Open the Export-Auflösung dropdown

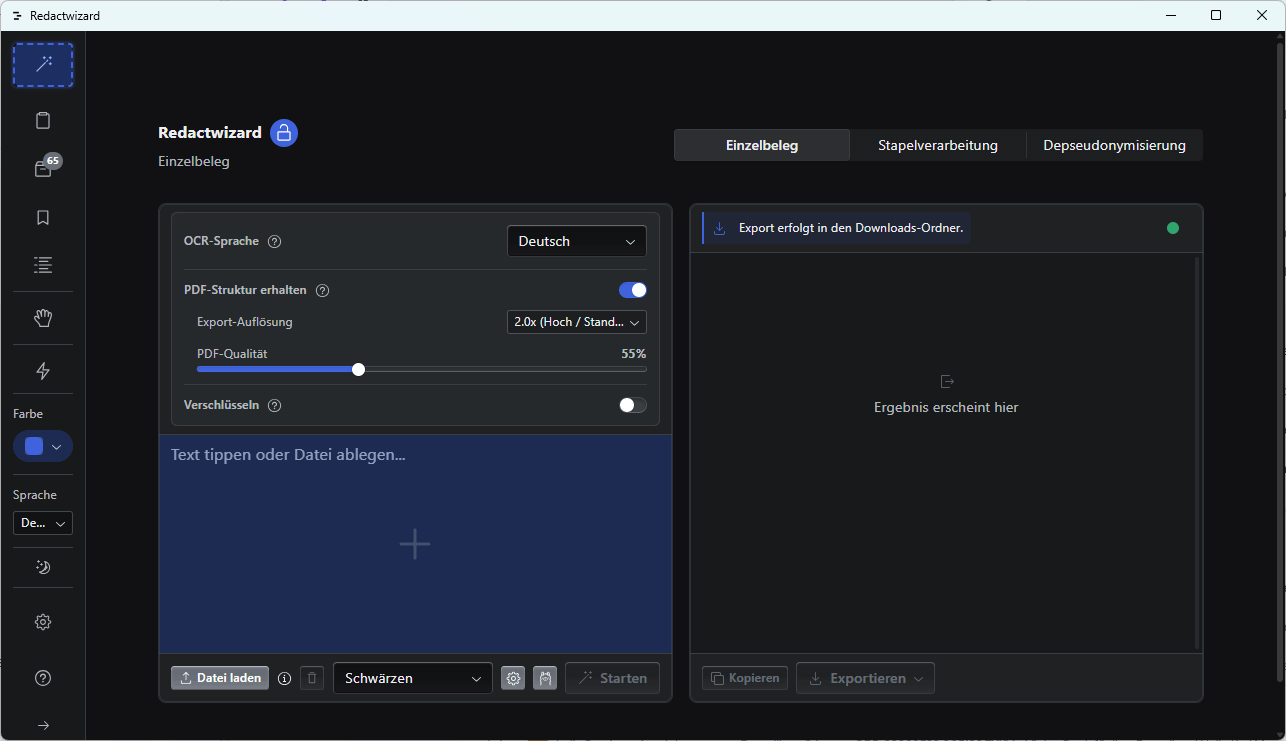point(577,322)
